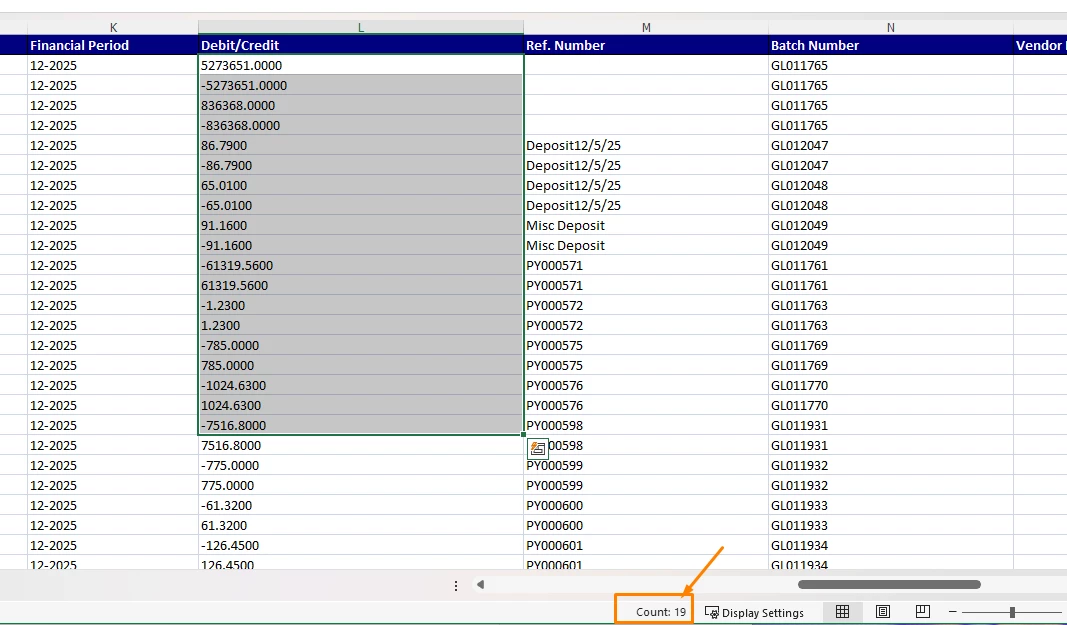This screenshot has height=625, width=1067.
Task: Open Display Settings in status bar
Action: [754, 613]
